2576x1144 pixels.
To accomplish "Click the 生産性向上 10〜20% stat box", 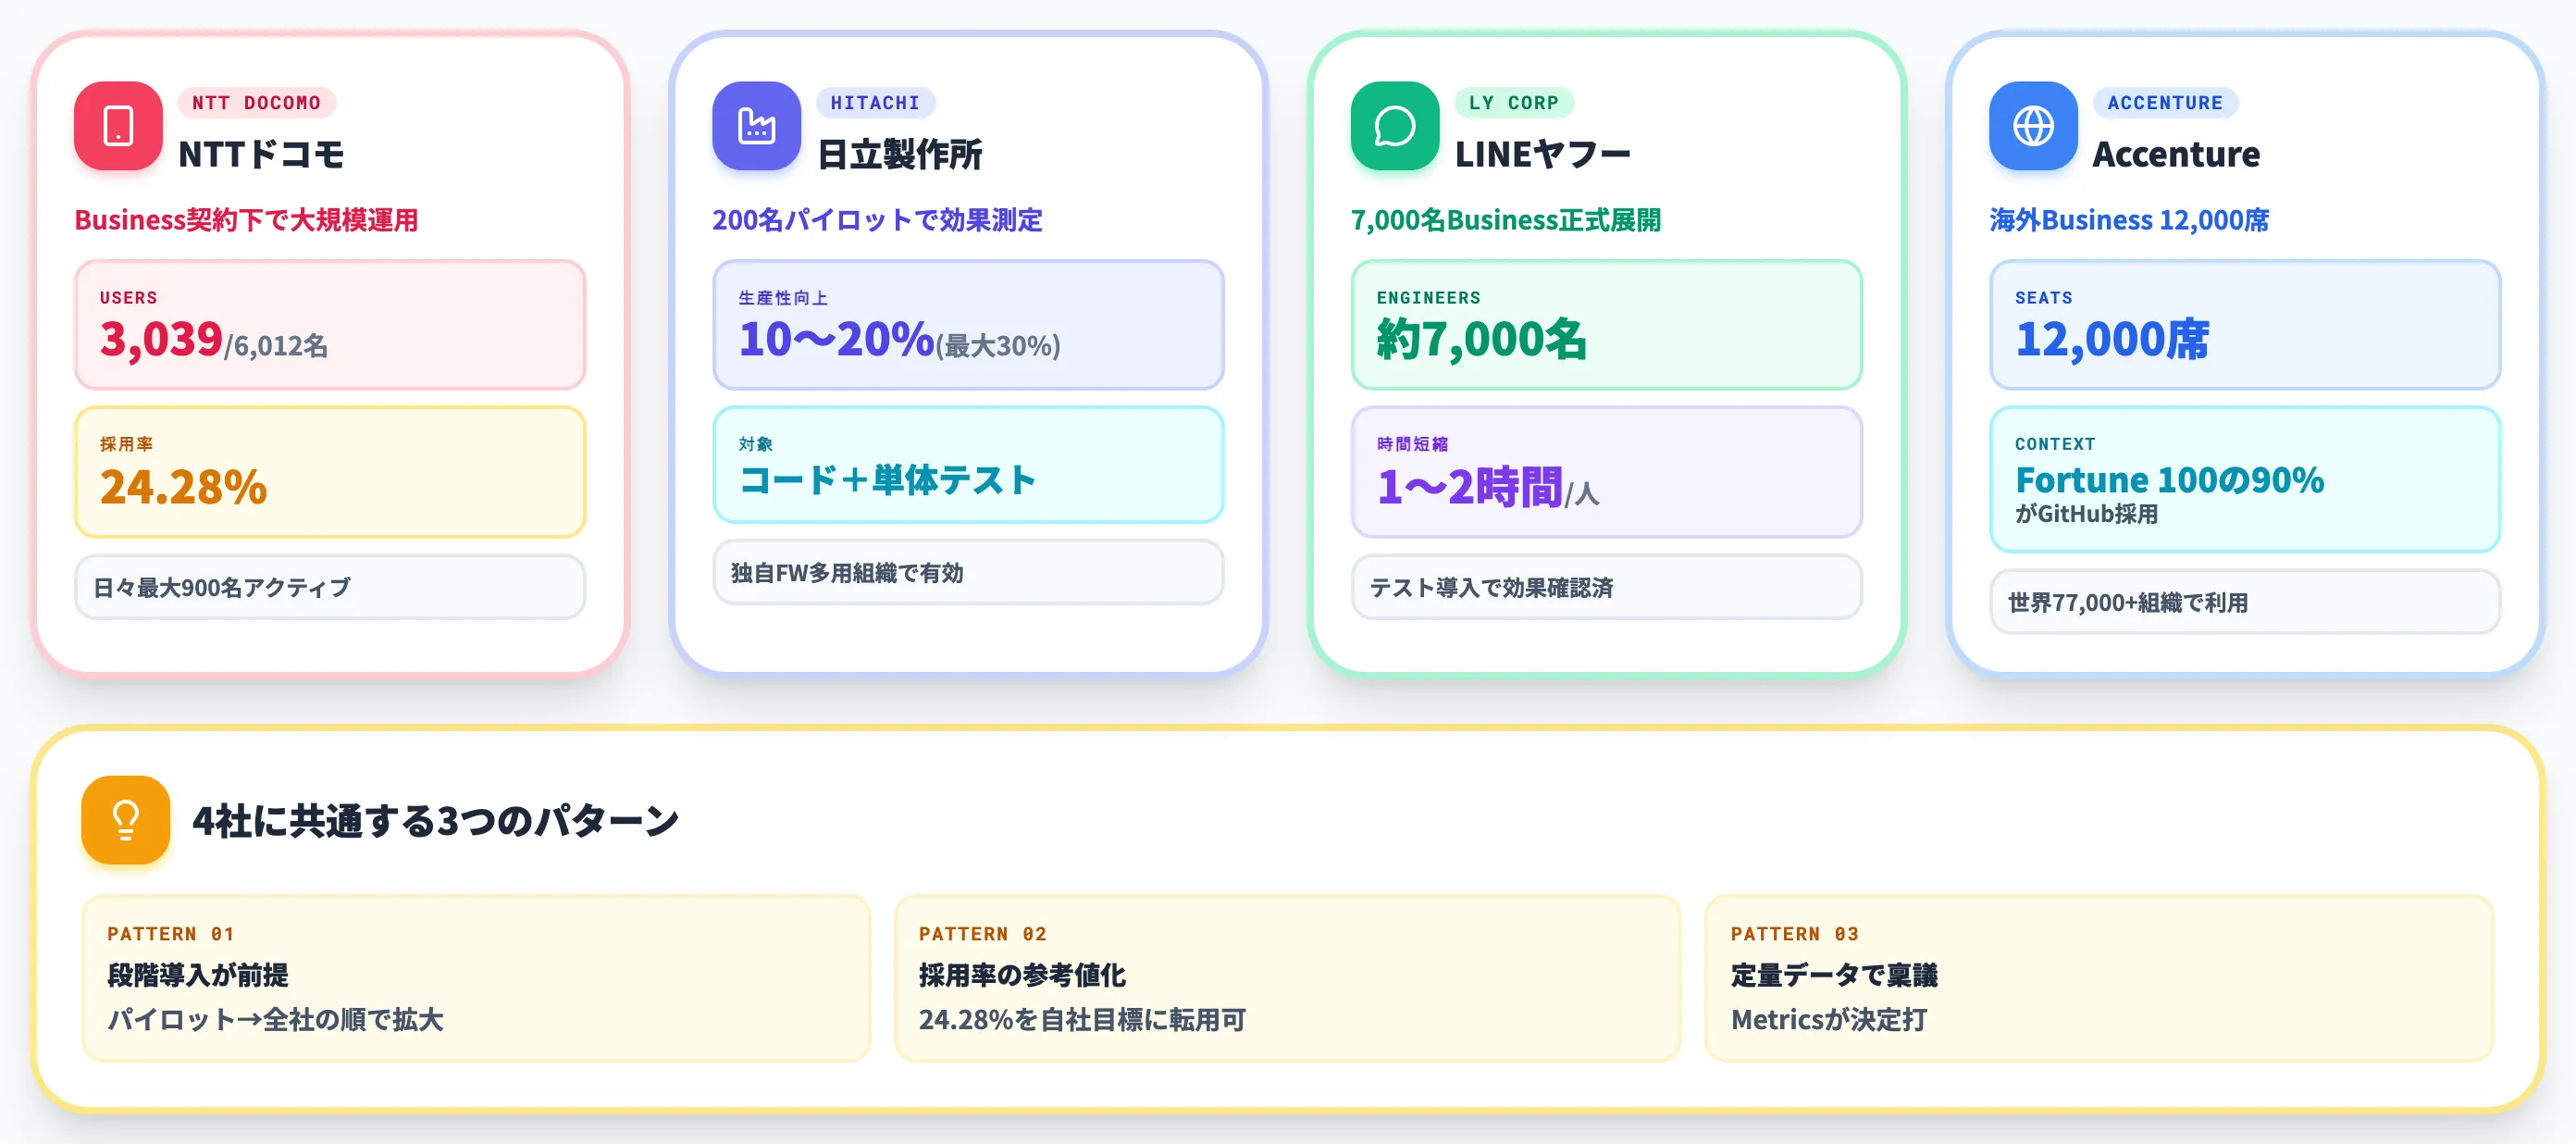I will [x=968, y=325].
